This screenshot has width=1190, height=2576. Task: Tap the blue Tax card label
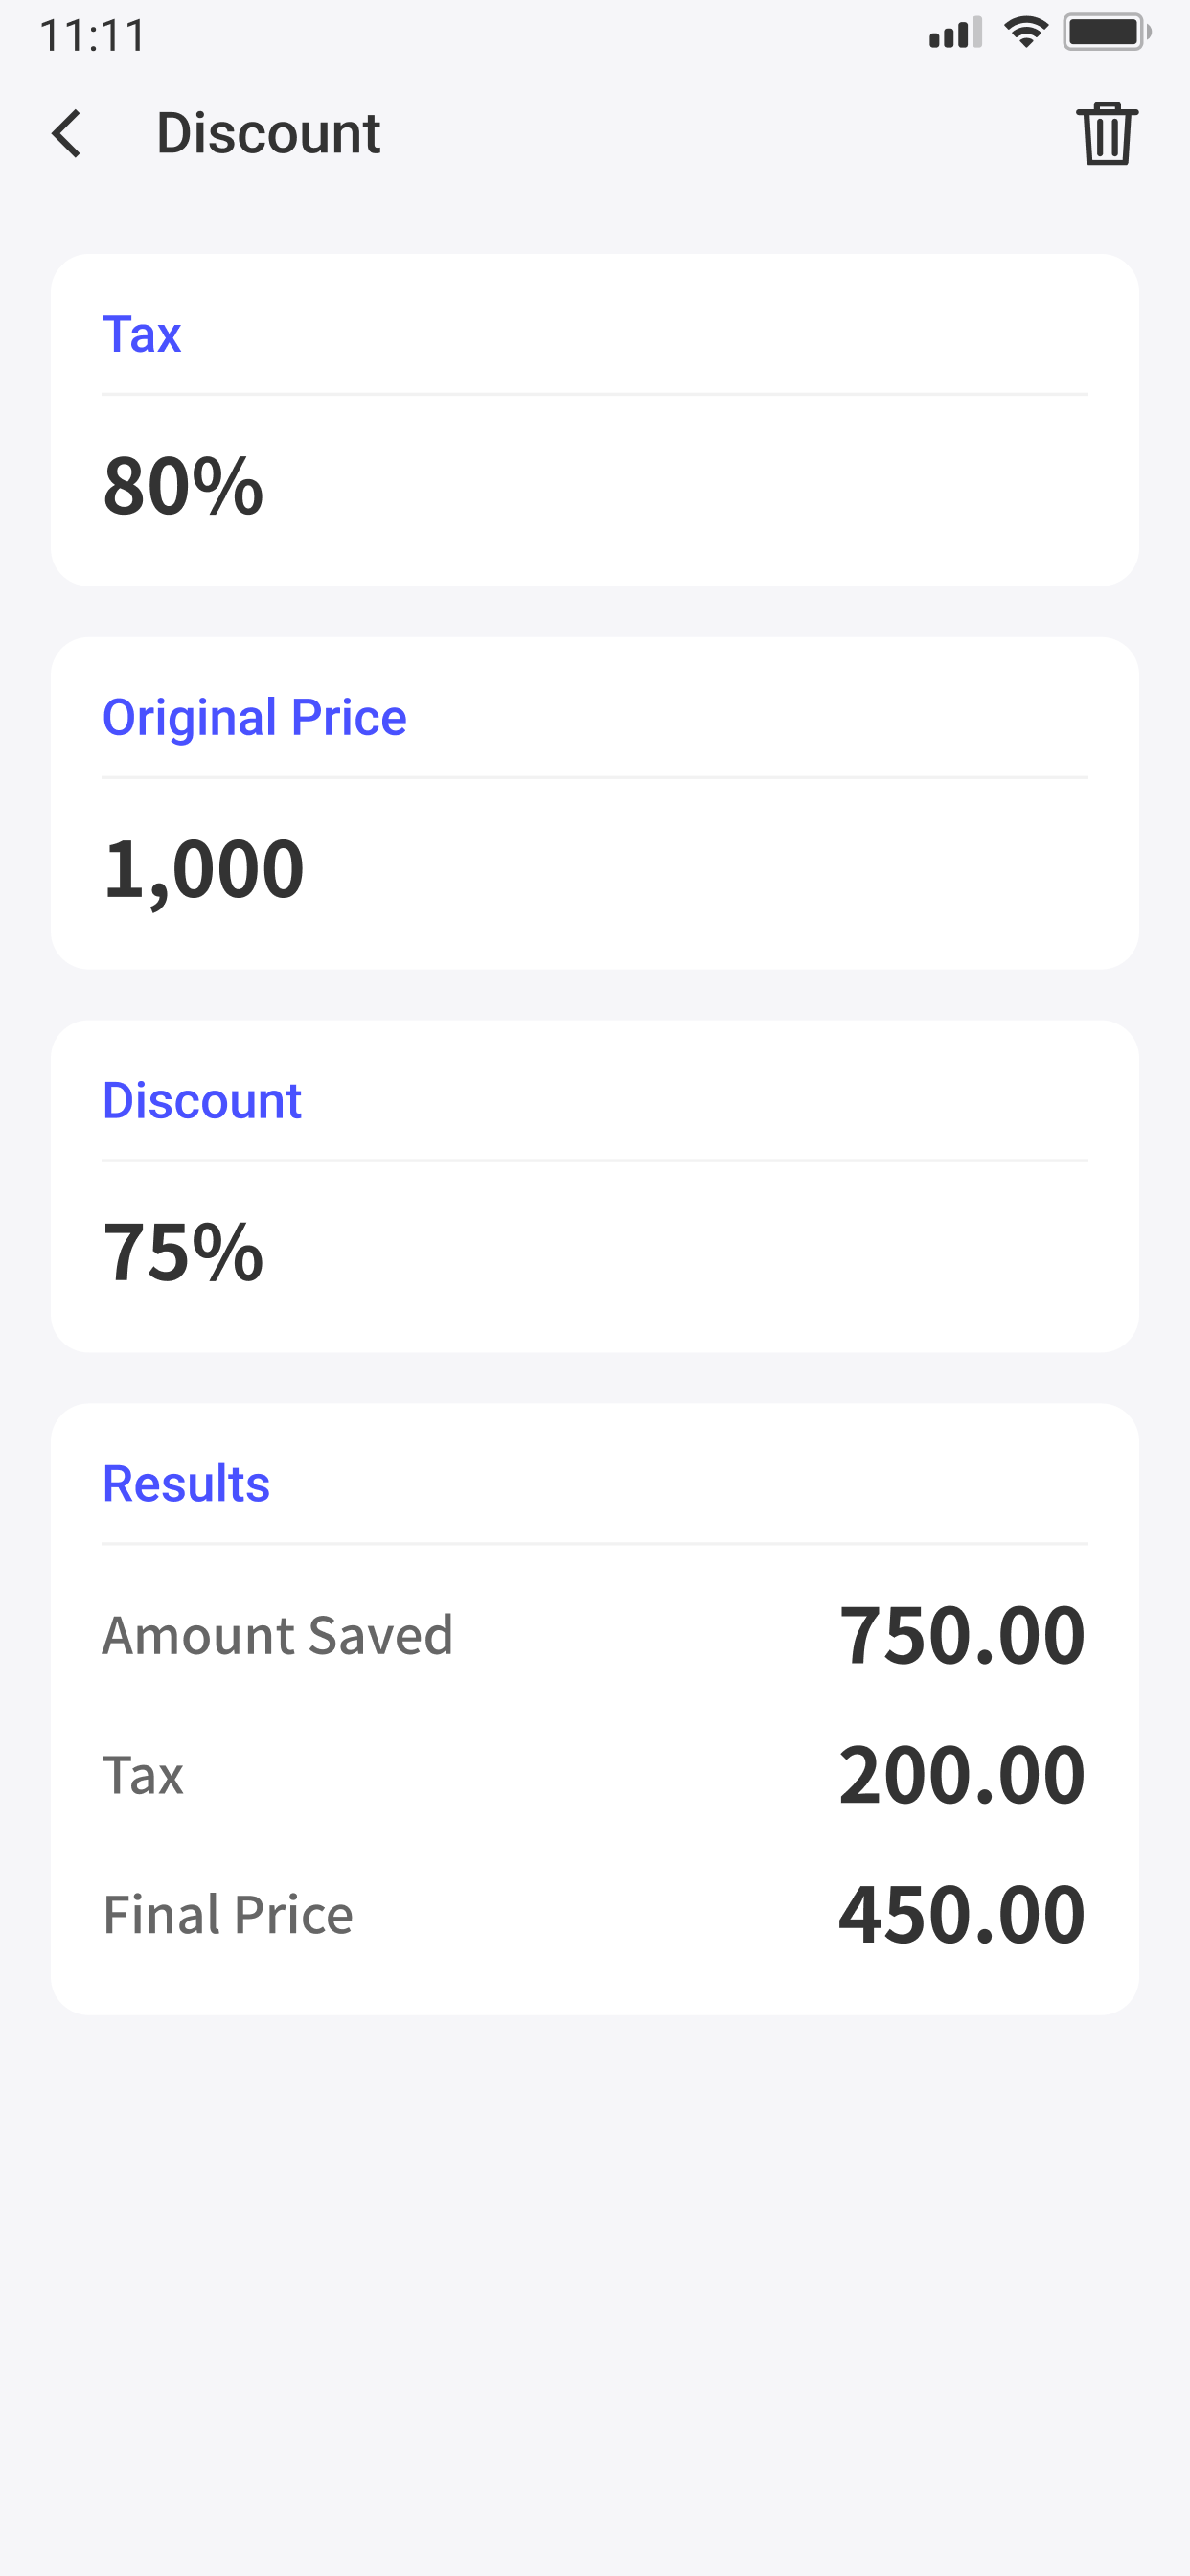(142, 334)
